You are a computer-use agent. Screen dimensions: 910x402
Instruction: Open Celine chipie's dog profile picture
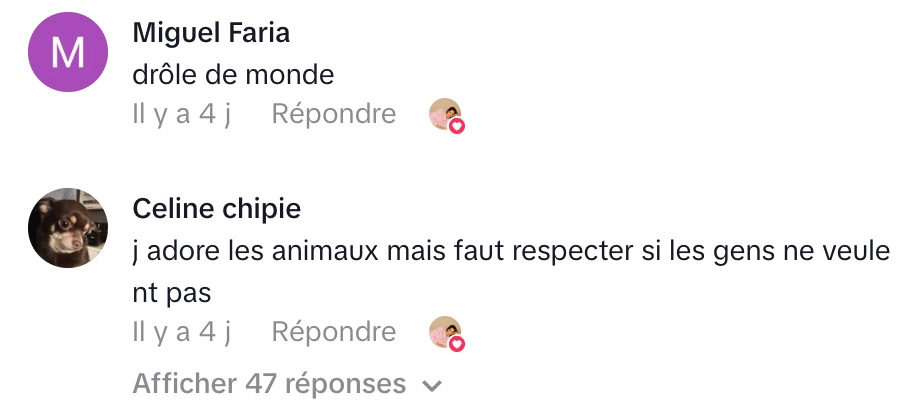coord(67,228)
